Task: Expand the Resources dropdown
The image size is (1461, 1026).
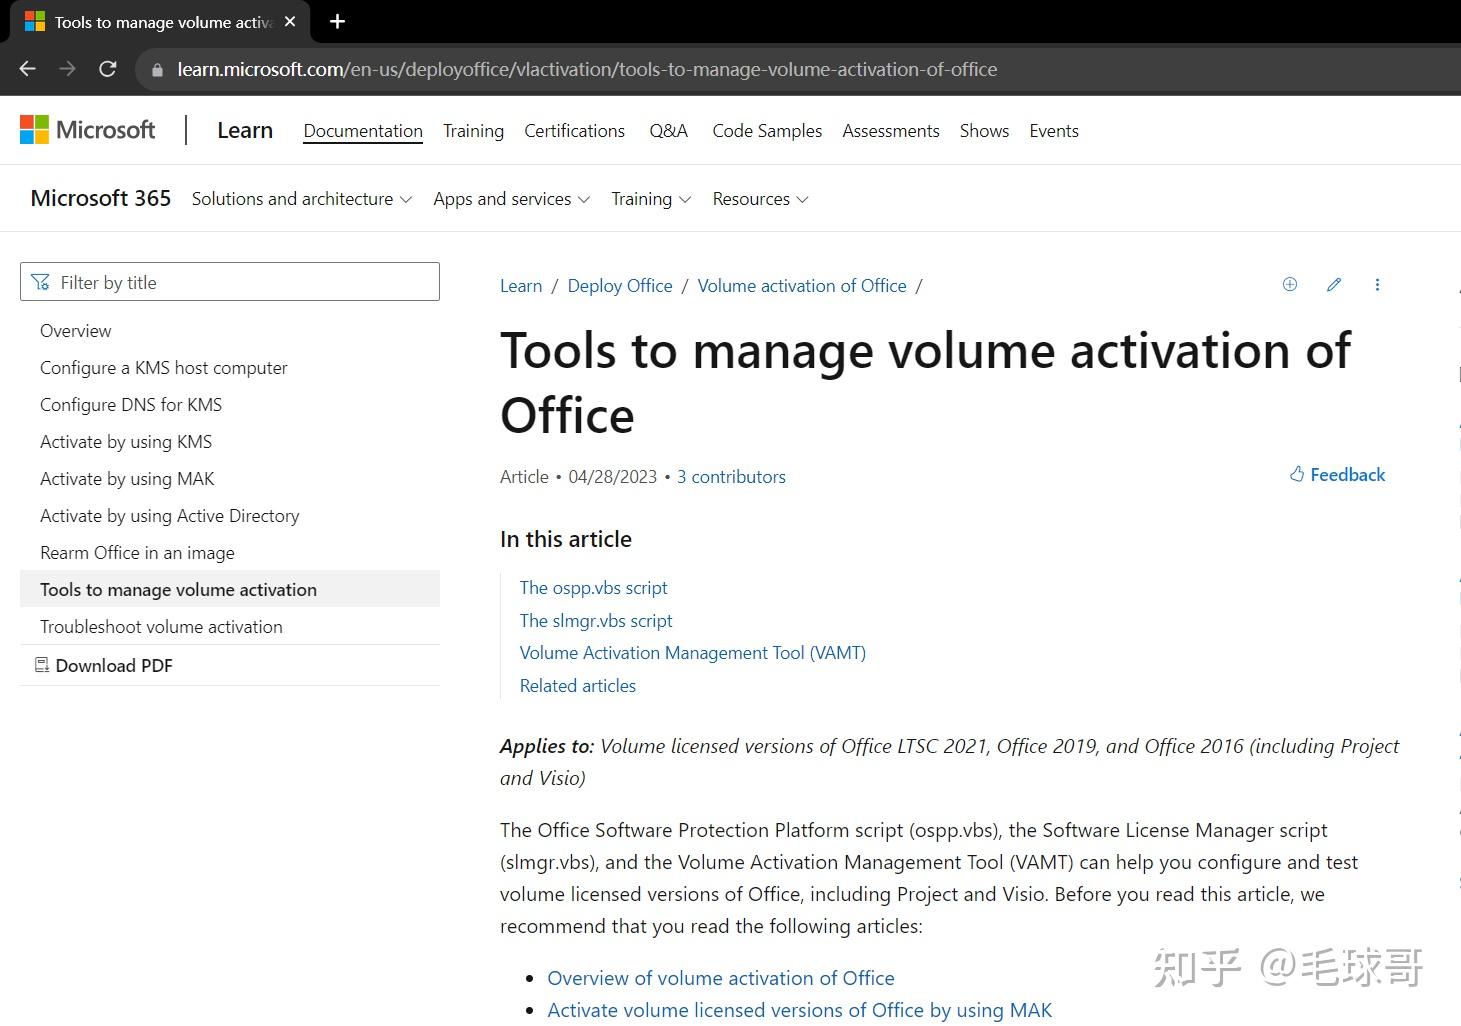Action: (x=760, y=199)
